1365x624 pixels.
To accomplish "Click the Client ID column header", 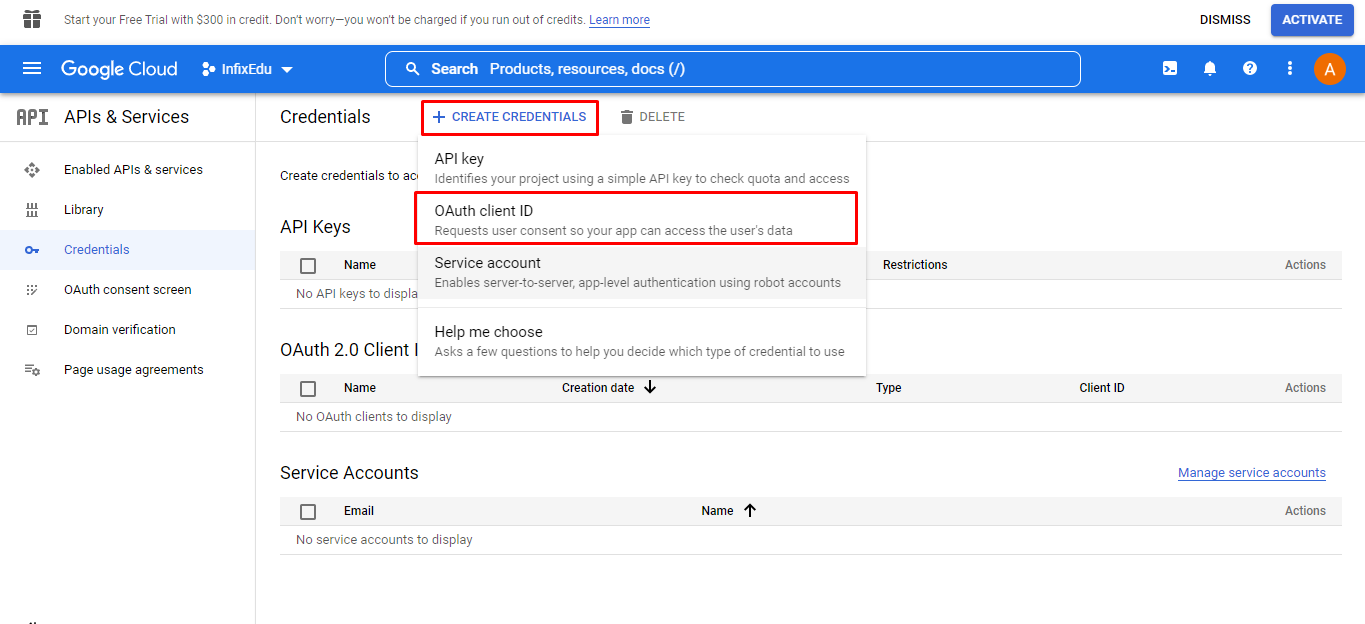I will pos(1102,388).
